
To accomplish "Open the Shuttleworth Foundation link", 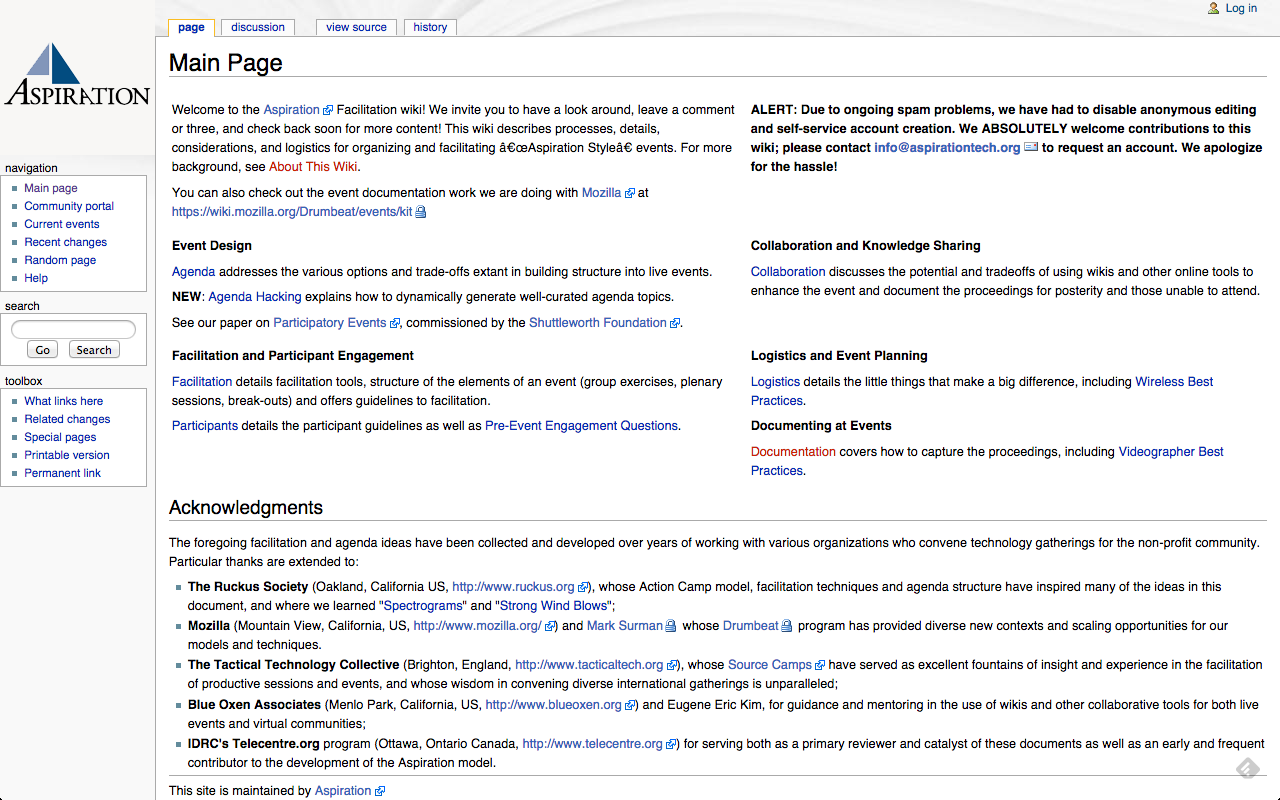I will point(598,323).
